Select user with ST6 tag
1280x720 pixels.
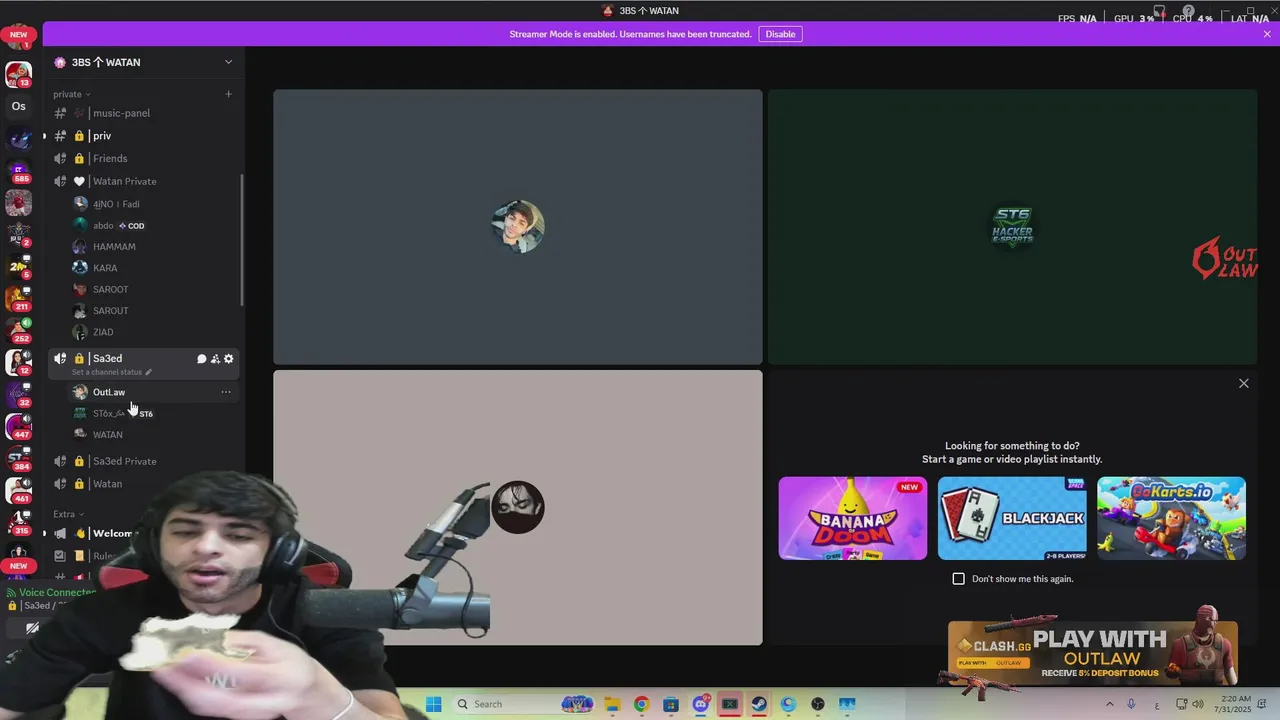153,413
